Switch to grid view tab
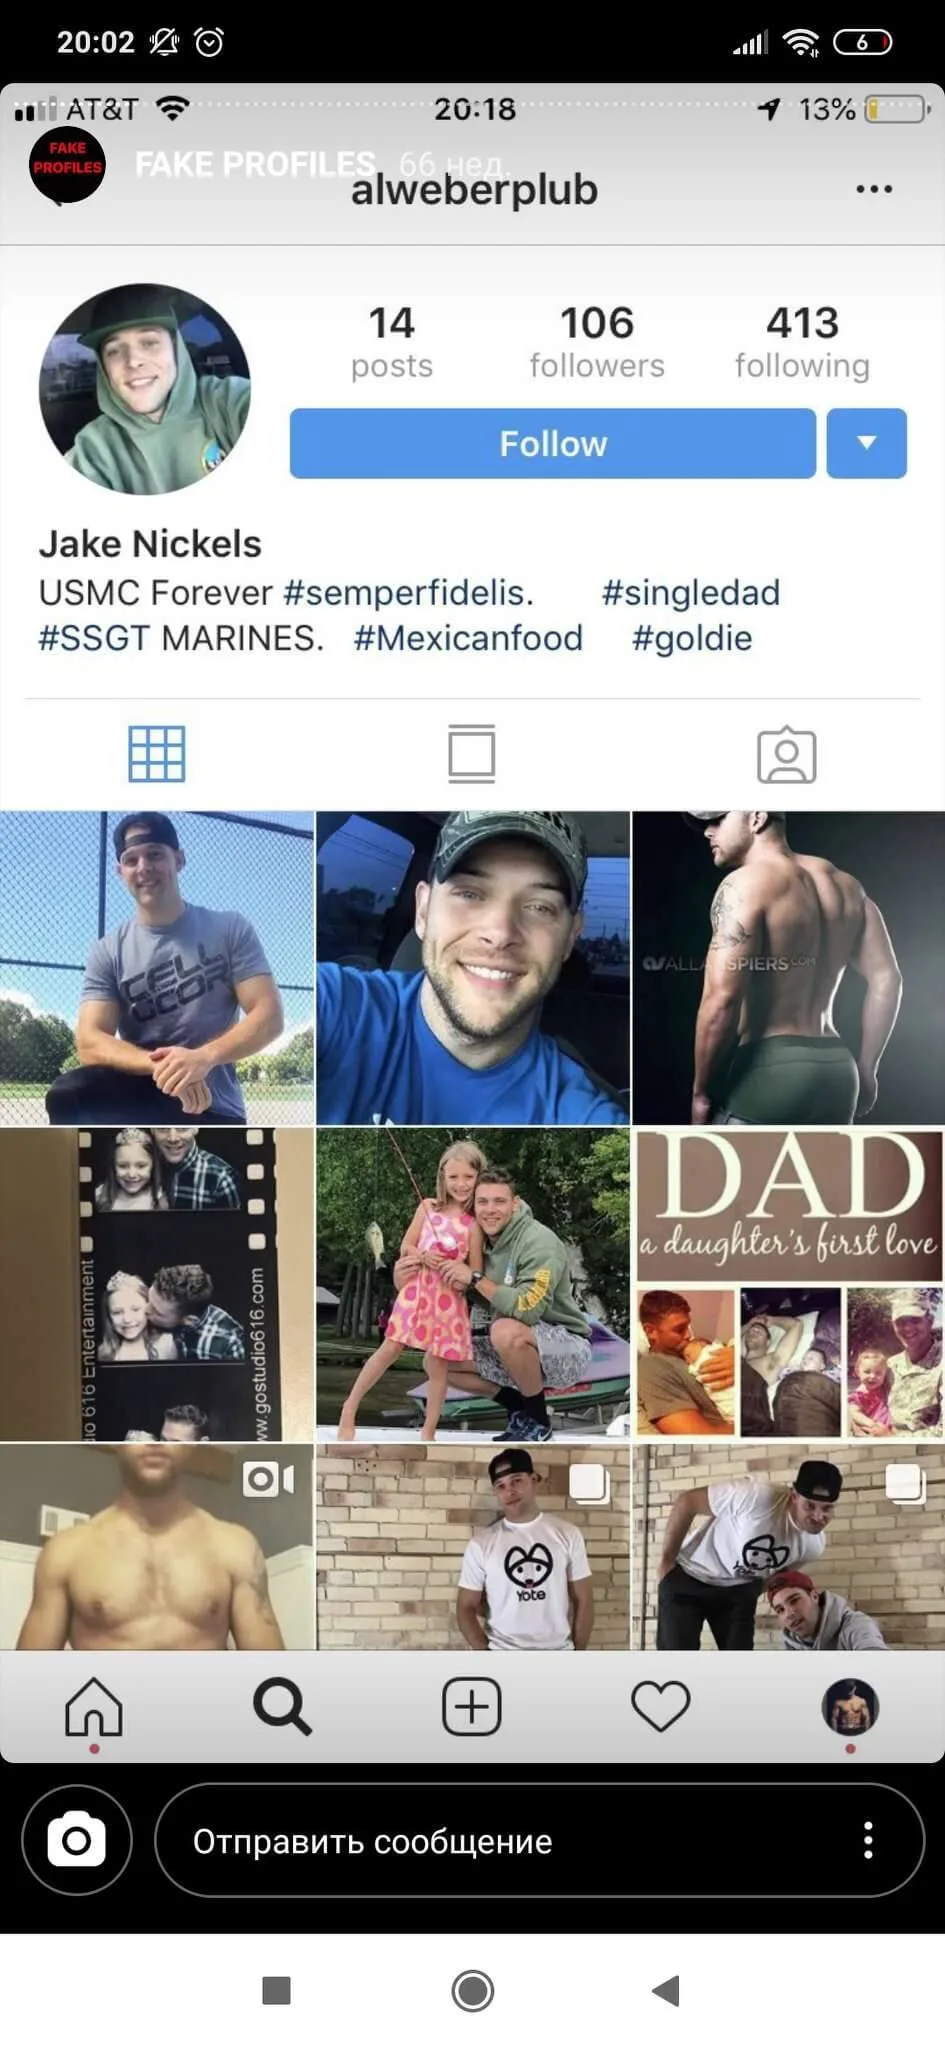Image resolution: width=945 pixels, height=2048 pixels. tap(157, 754)
